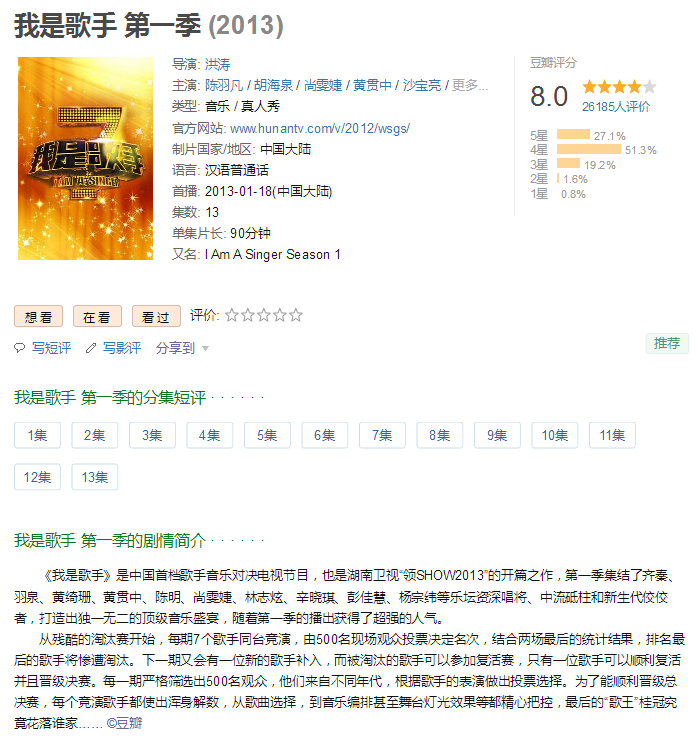The image size is (696, 745).
Task: Expand cast list via 更多...
Action: pos(469,85)
